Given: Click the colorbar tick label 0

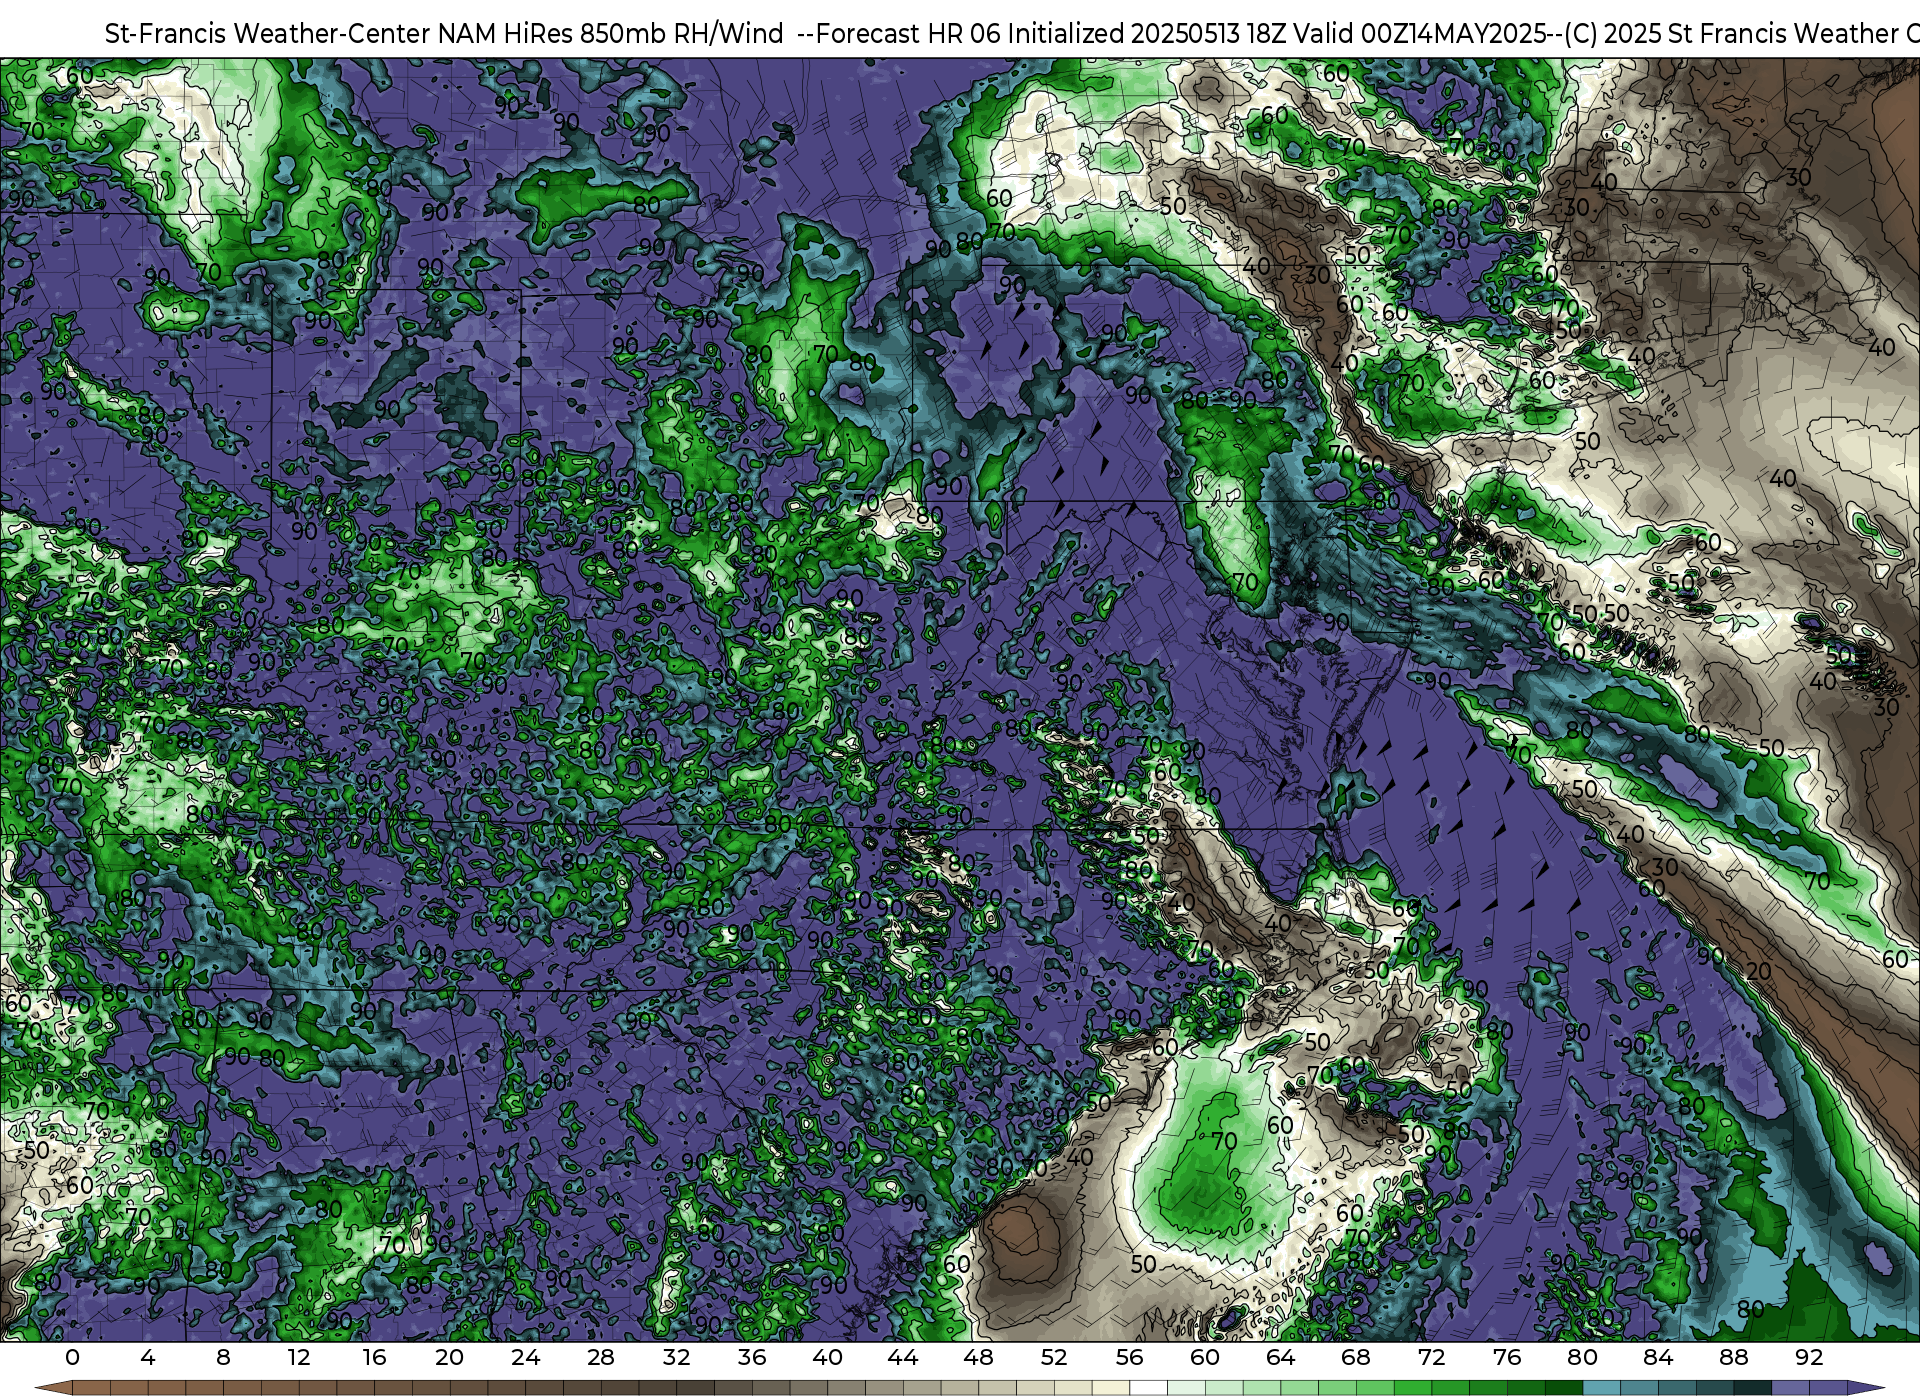Looking at the screenshot, I should pyautogui.click(x=72, y=1358).
